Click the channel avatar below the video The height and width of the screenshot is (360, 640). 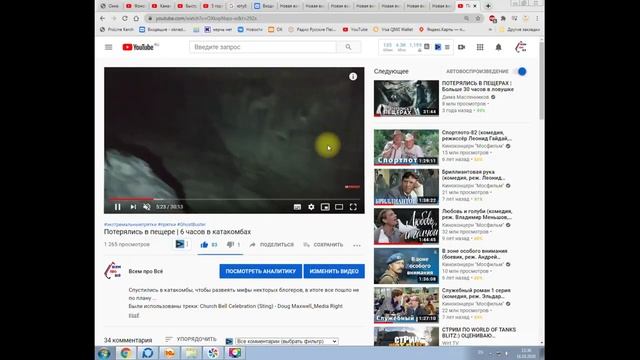[x=113, y=271]
